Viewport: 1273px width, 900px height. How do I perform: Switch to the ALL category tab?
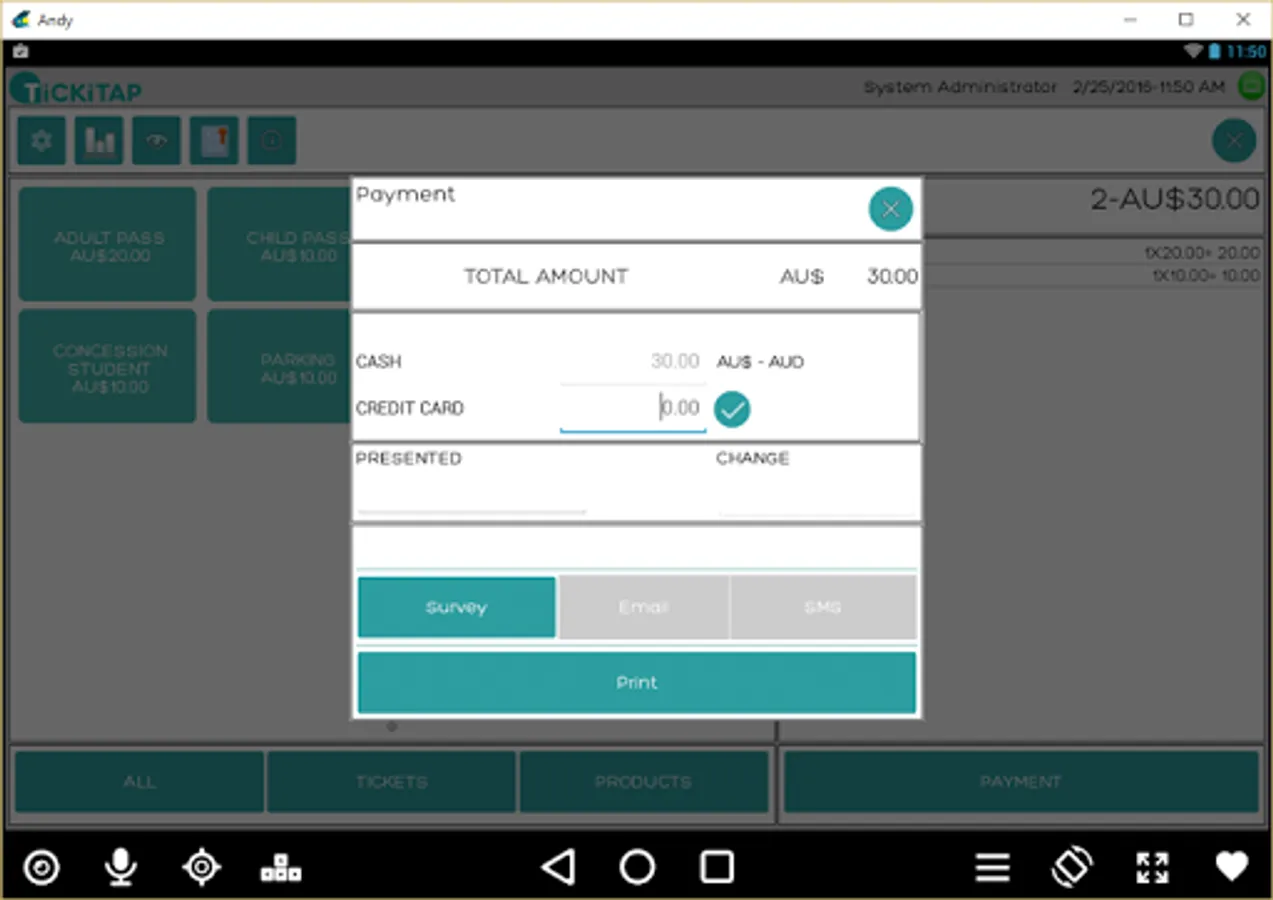[x=139, y=782]
